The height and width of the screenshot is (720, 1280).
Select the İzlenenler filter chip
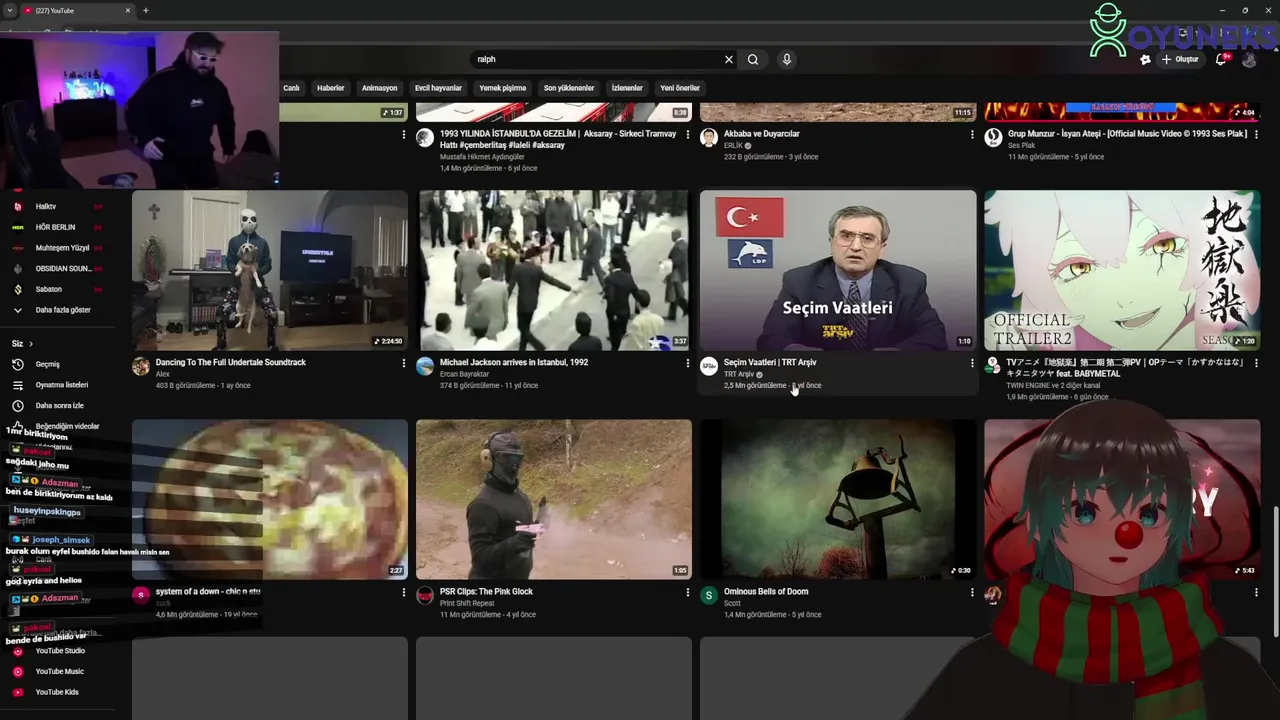click(627, 88)
